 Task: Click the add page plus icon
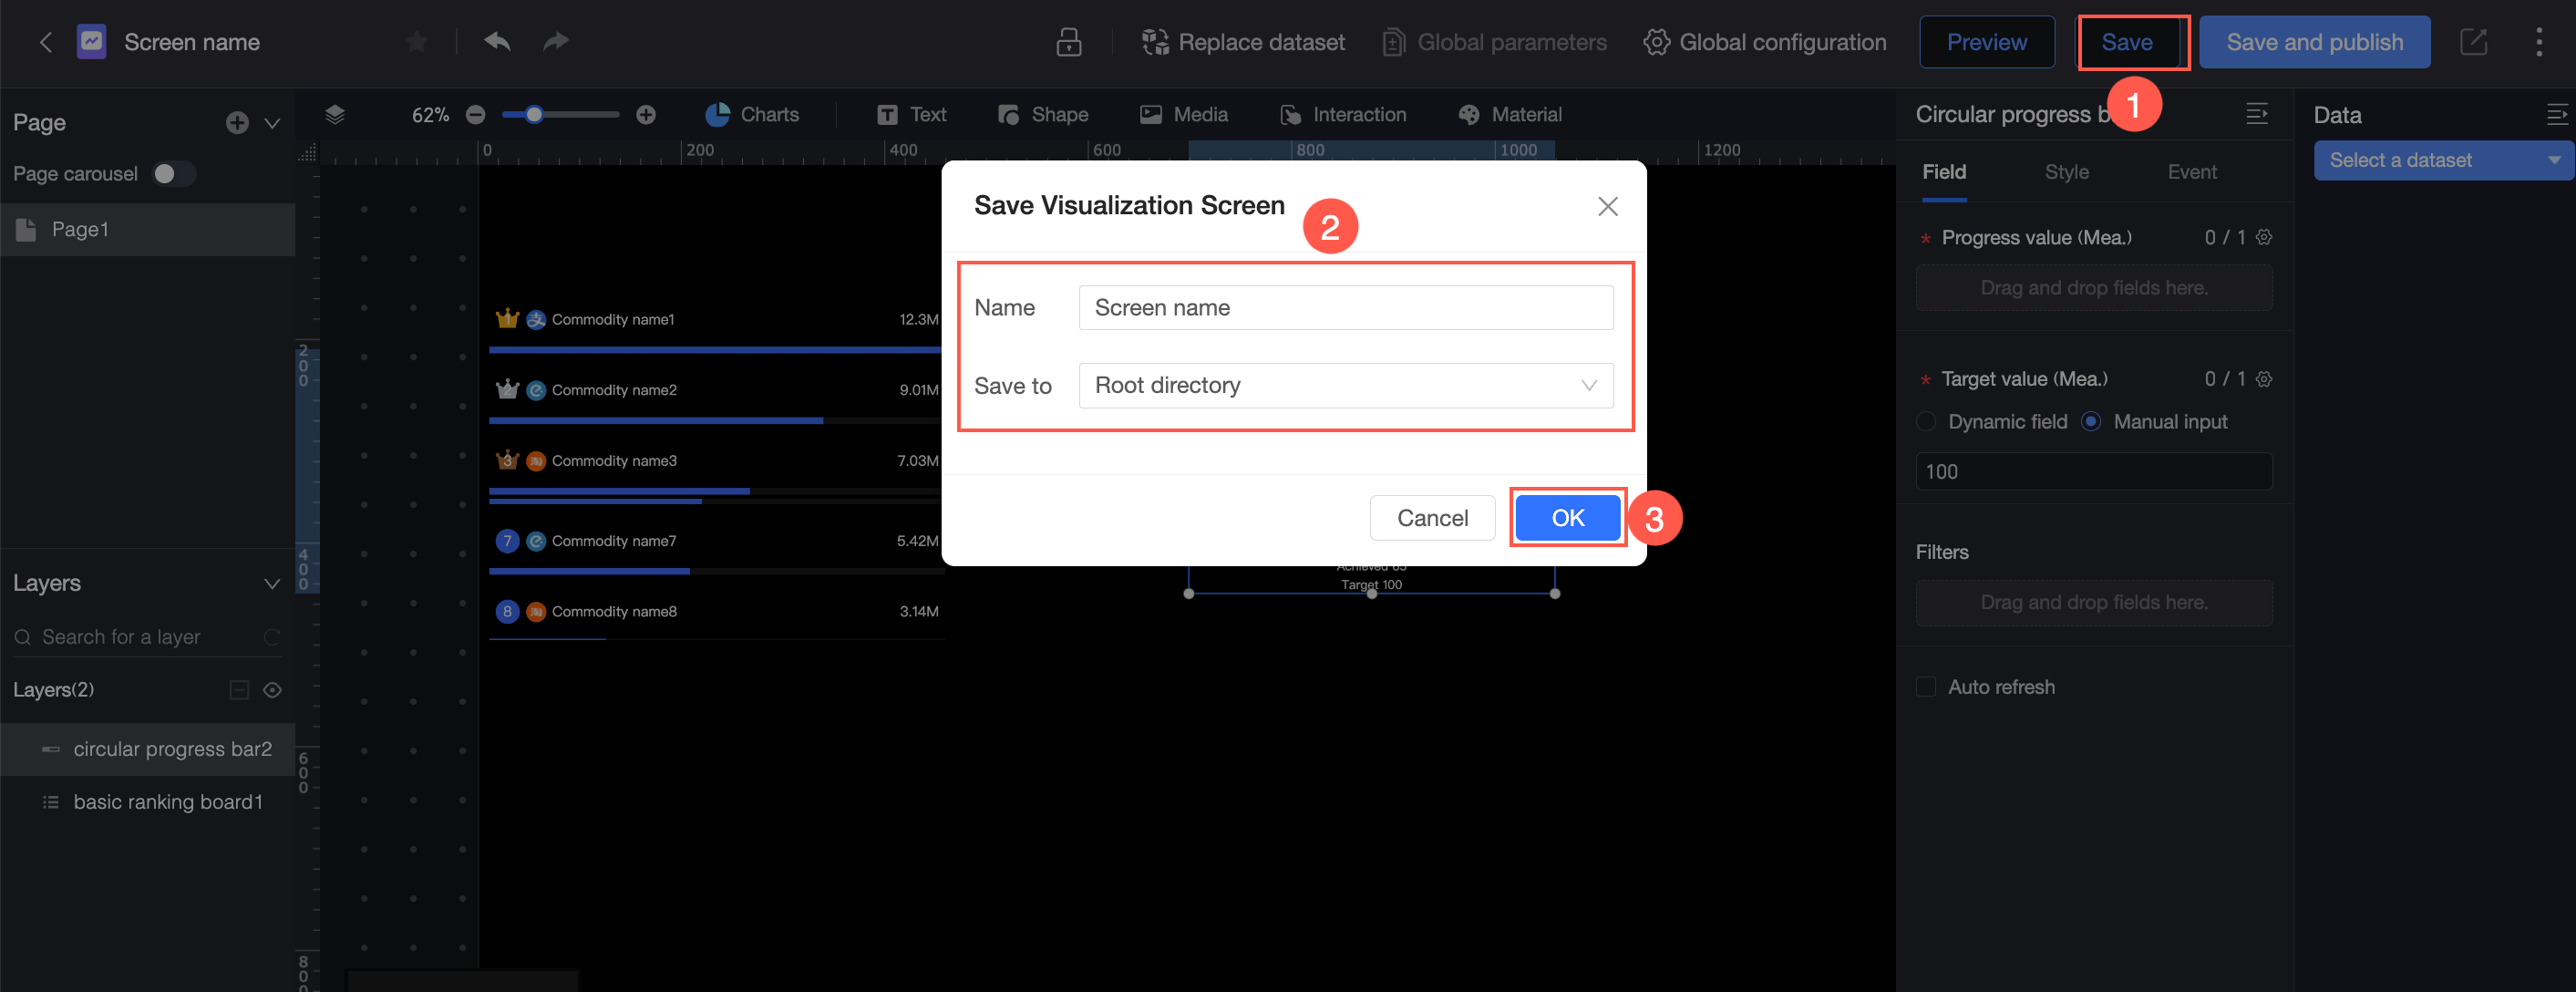237,122
